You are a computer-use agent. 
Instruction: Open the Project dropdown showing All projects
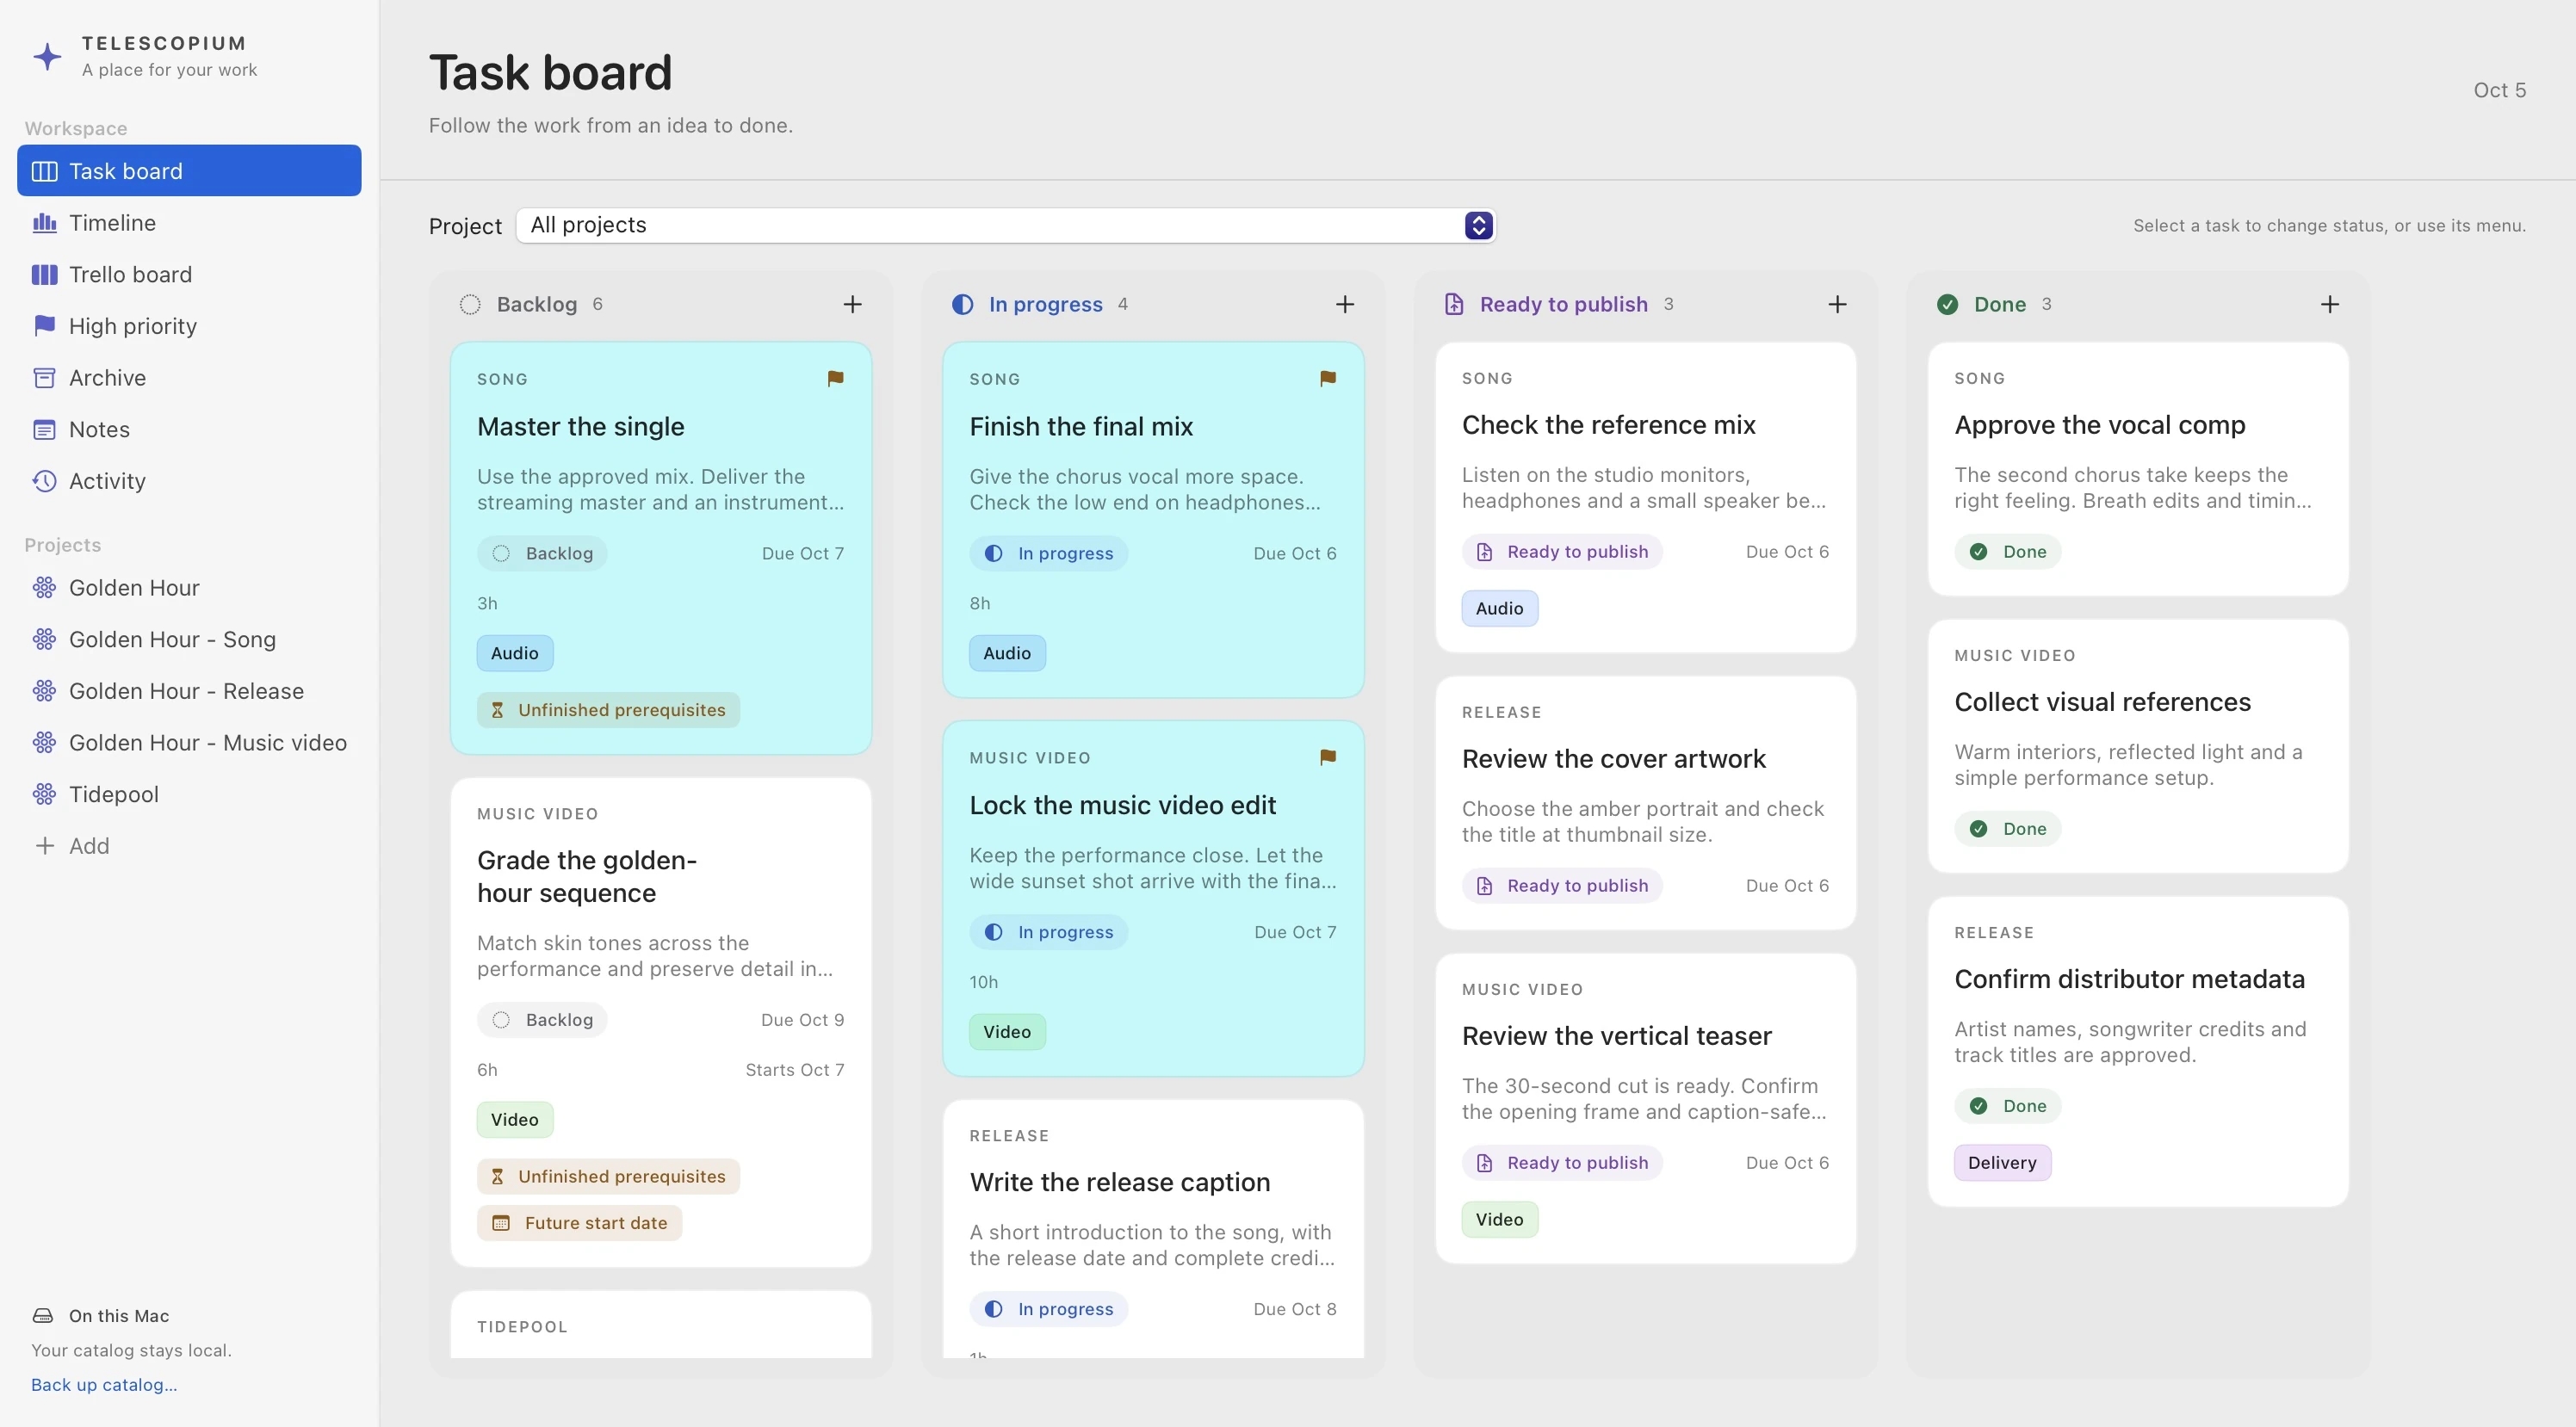click(1006, 225)
